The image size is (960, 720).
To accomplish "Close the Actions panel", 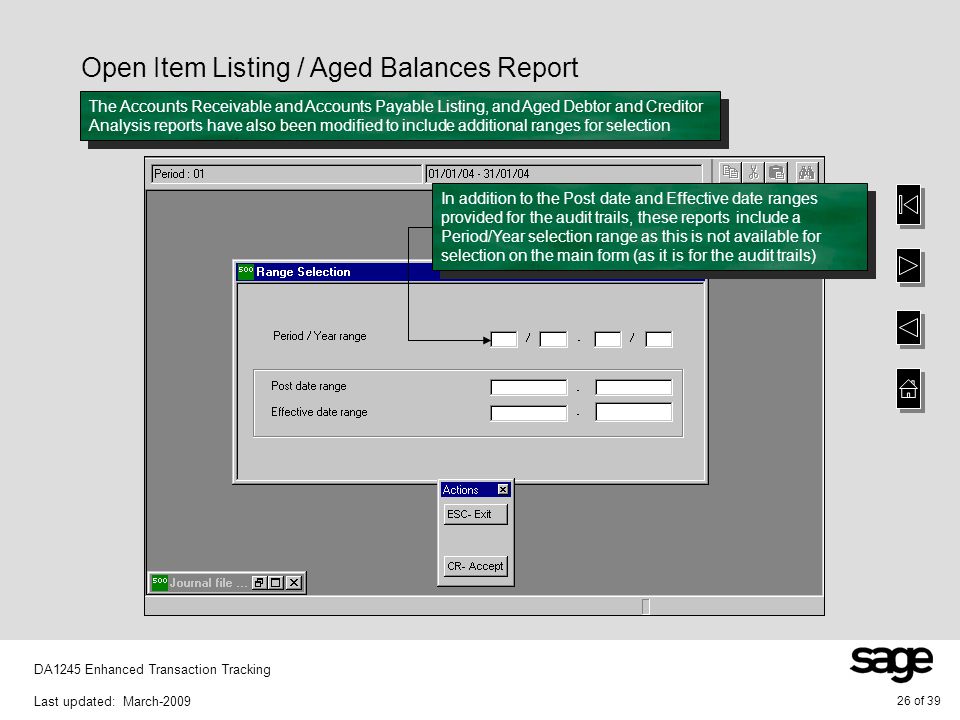I will coord(503,489).
